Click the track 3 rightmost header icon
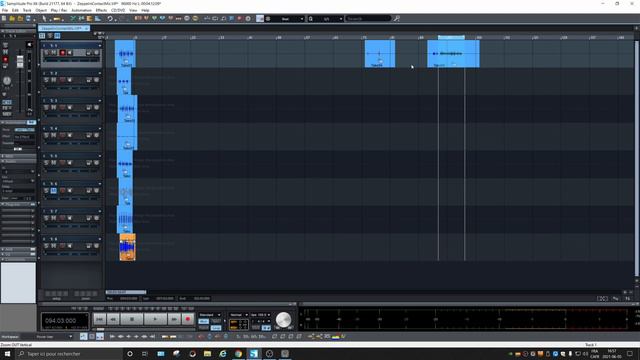The width and height of the screenshot is (640, 360). [96, 108]
